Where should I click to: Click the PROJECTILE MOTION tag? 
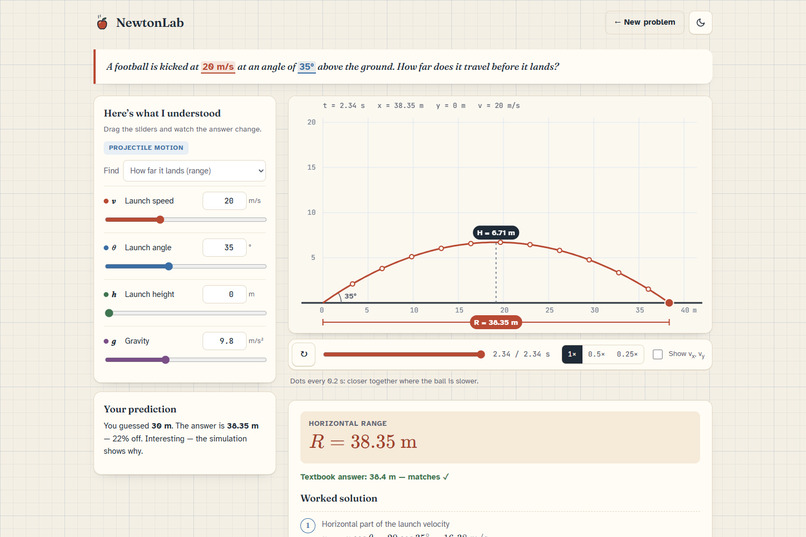point(146,147)
